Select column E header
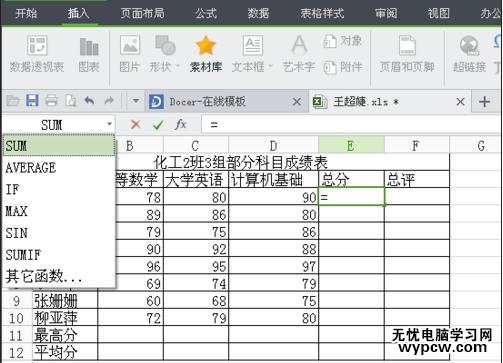The width and height of the screenshot is (503, 363). (351, 146)
